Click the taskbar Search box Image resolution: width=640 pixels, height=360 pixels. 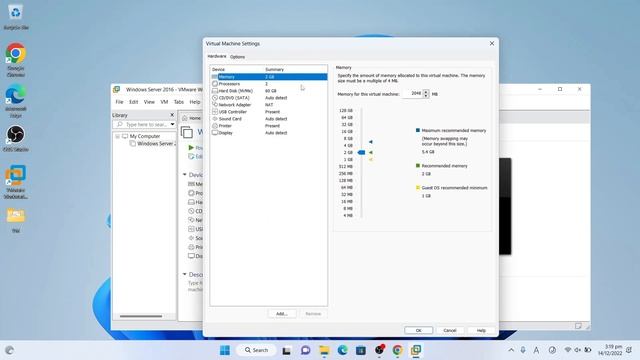[x=256, y=350]
